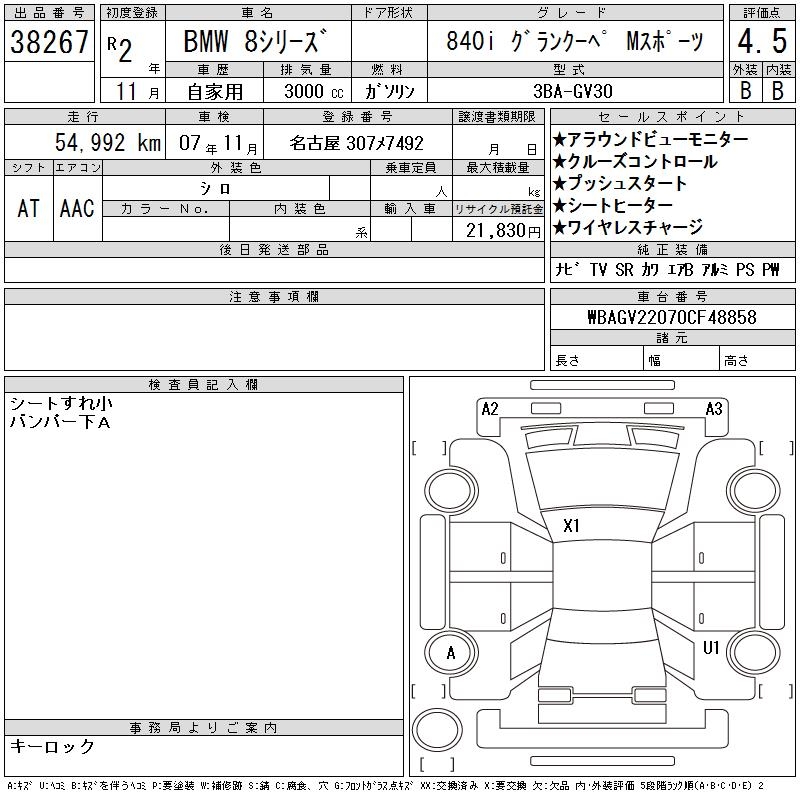800x800 pixels.
Task: Click the registration number 名古屋 307メ7492
Action: tap(357, 143)
